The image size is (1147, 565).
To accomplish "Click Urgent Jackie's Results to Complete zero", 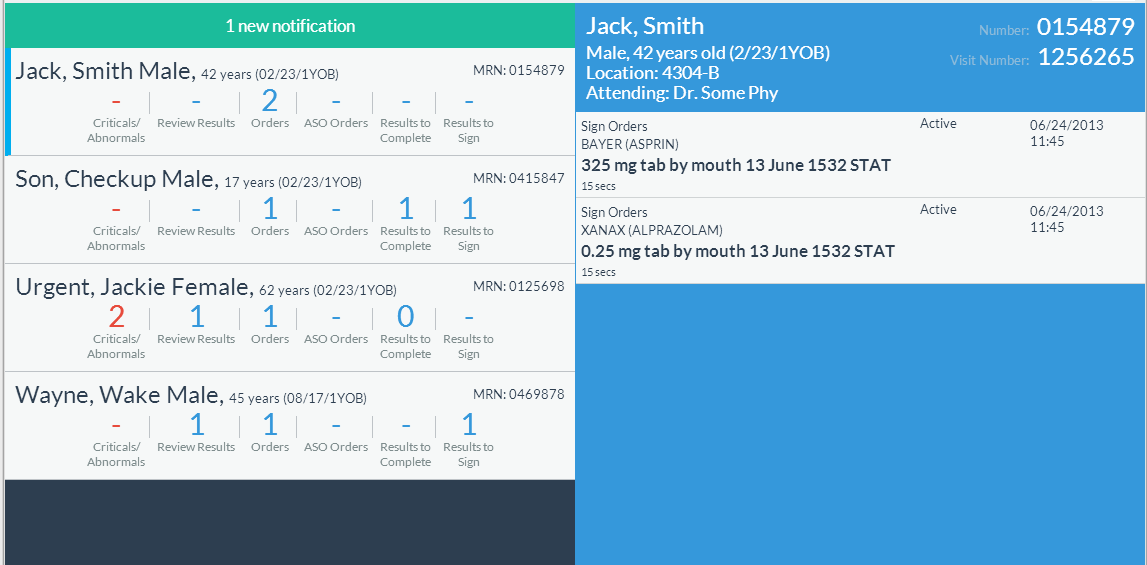I will [x=405, y=317].
